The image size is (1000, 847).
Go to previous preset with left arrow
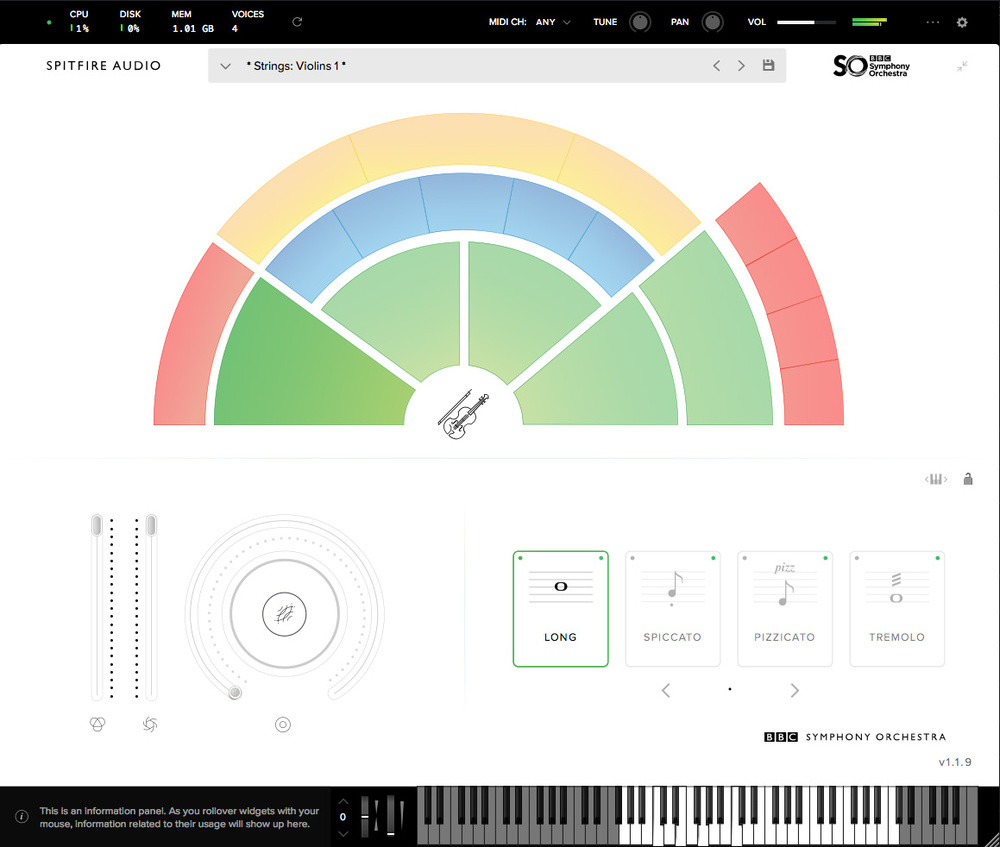pos(716,66)
